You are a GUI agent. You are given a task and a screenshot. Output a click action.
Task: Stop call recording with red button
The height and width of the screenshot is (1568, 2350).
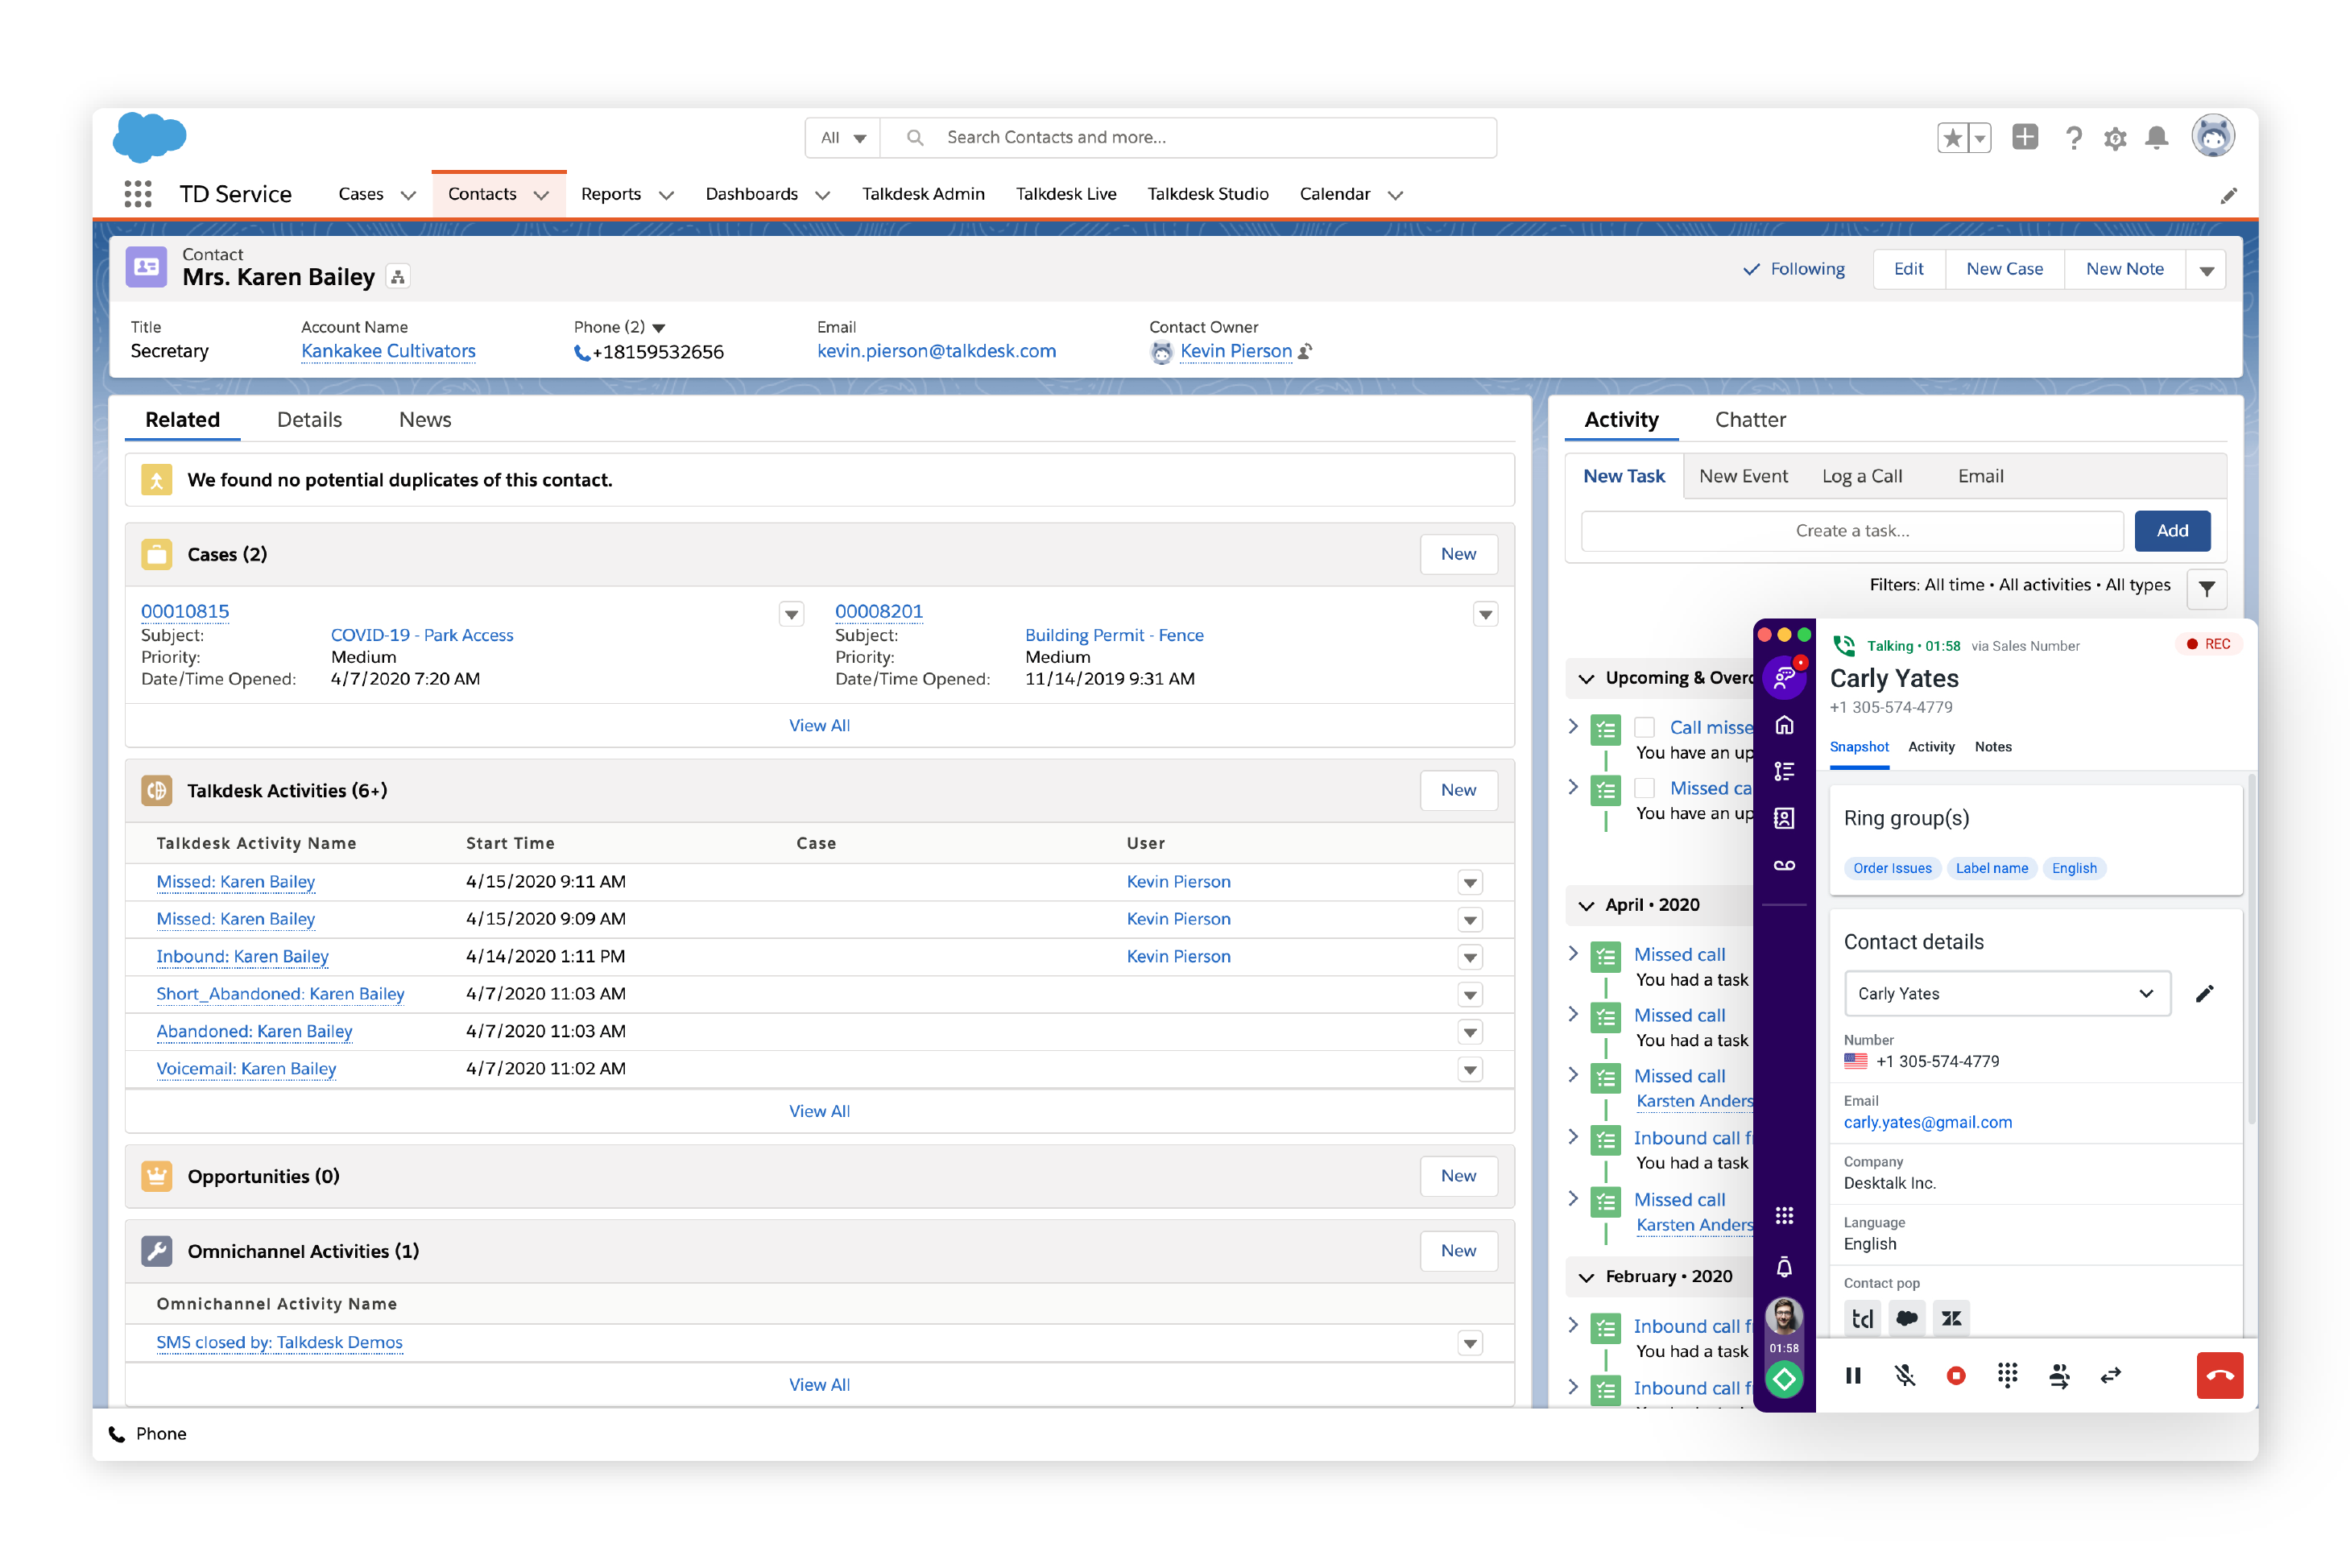click(1956, 1375)
